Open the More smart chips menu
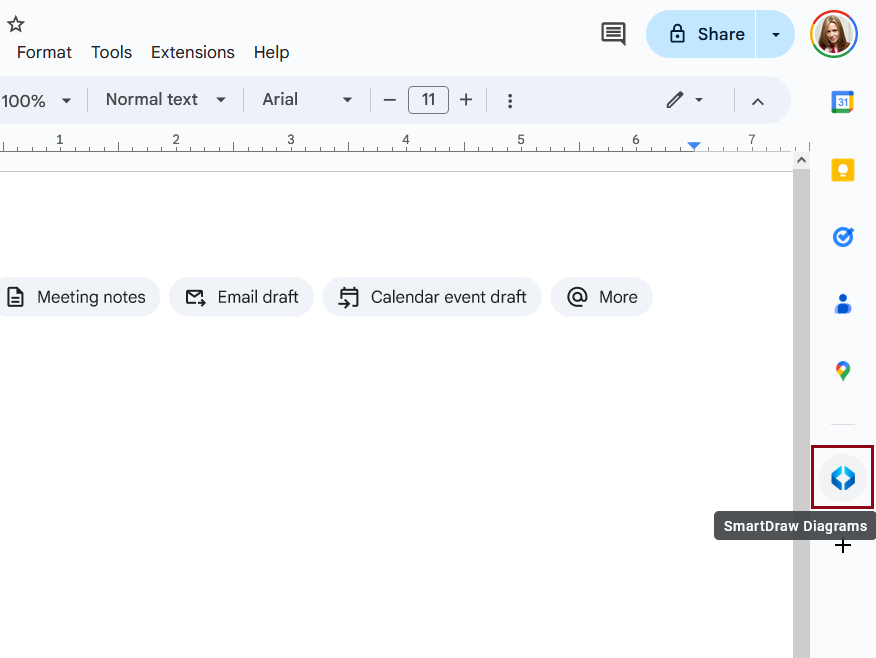Screen dimensions: 876x658 click(x=601, y=297)
